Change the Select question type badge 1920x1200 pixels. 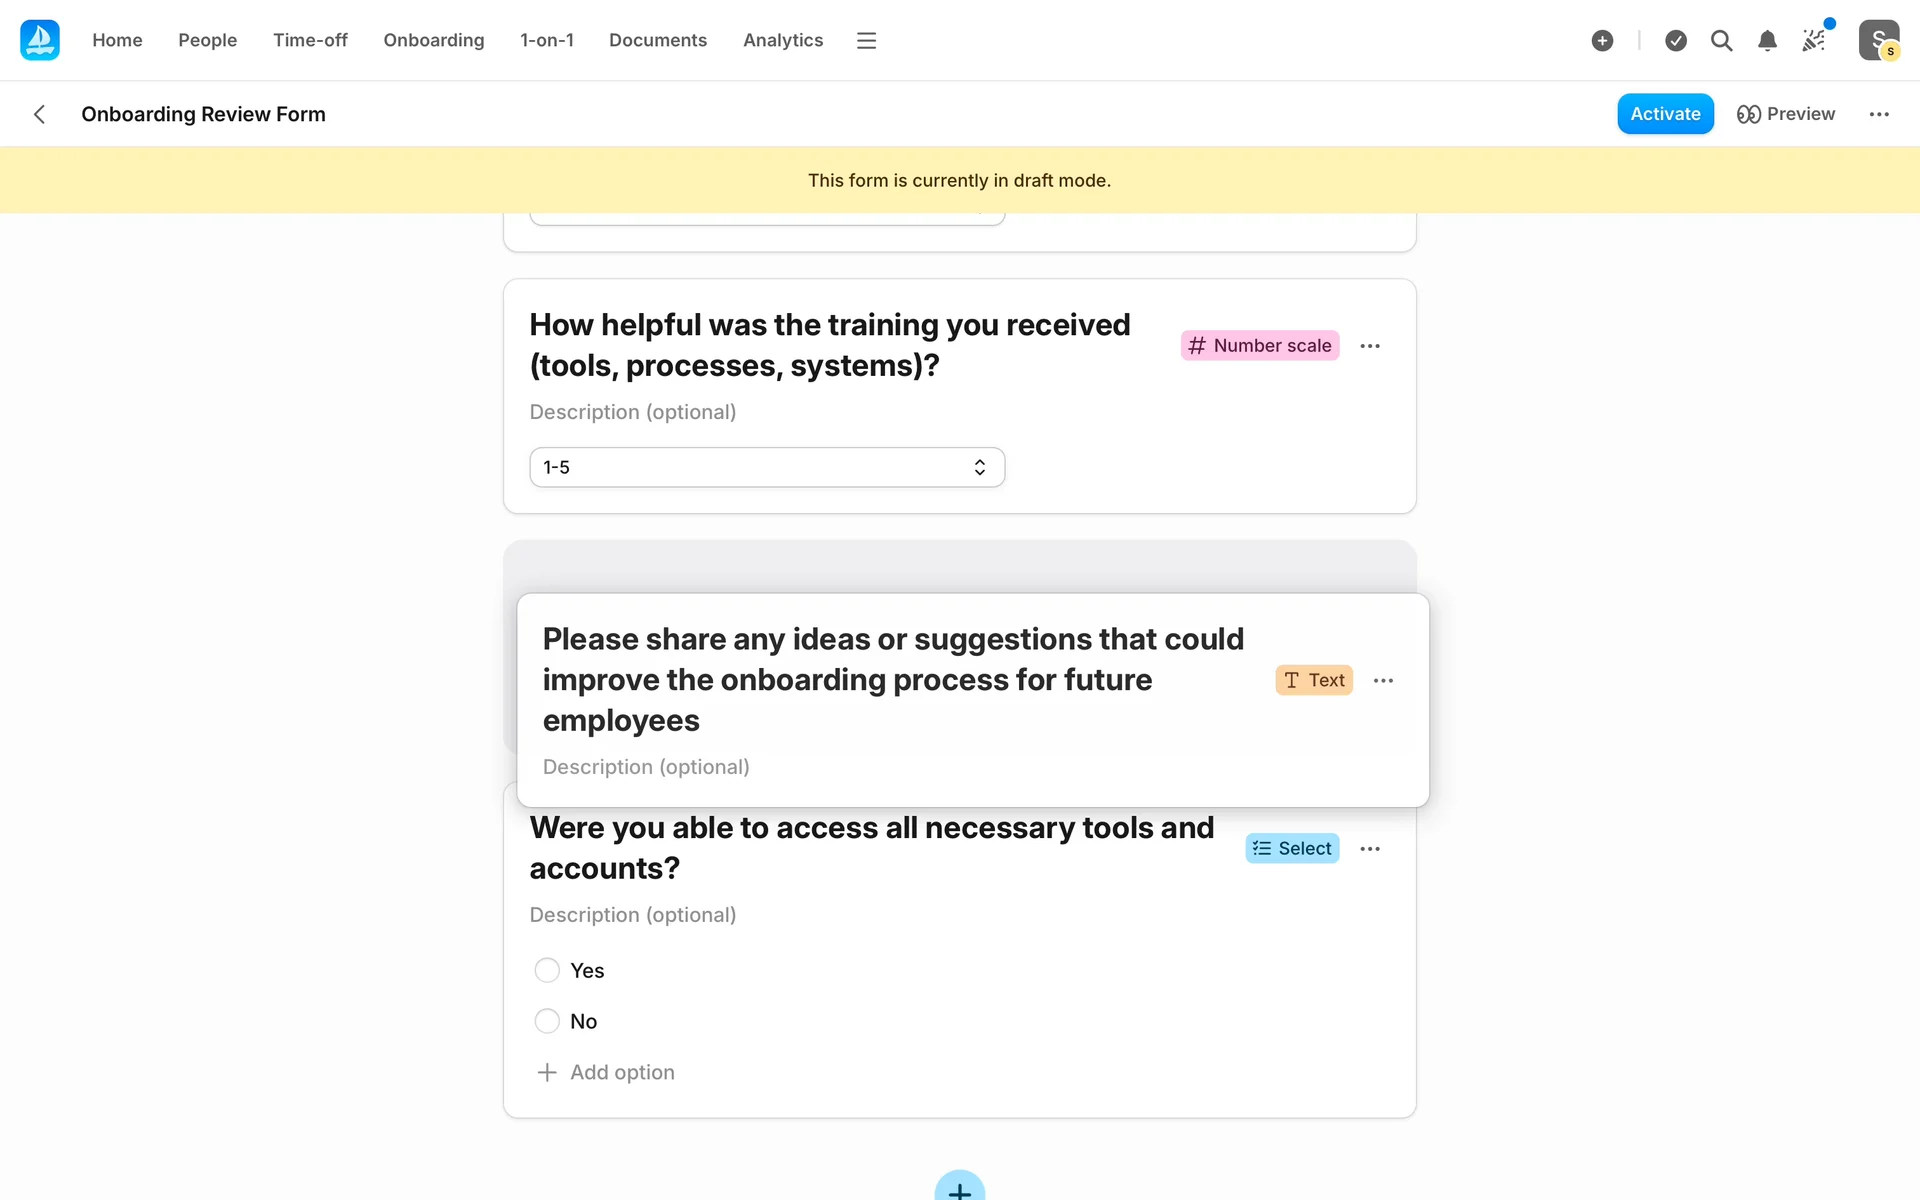(x=1292, y=848)
